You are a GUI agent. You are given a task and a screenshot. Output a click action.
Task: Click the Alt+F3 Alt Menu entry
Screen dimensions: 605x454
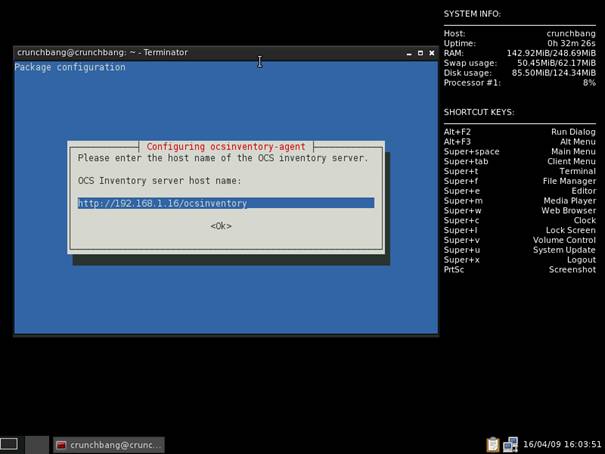[519, 142]
